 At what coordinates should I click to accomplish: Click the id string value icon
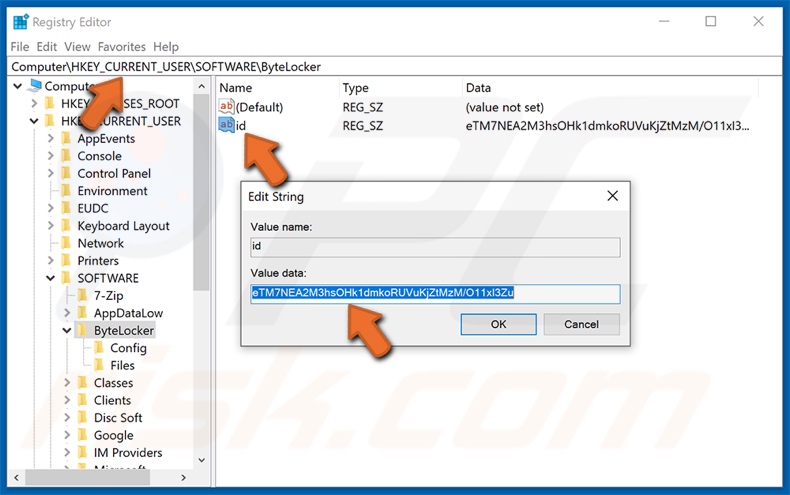(226, 125)
